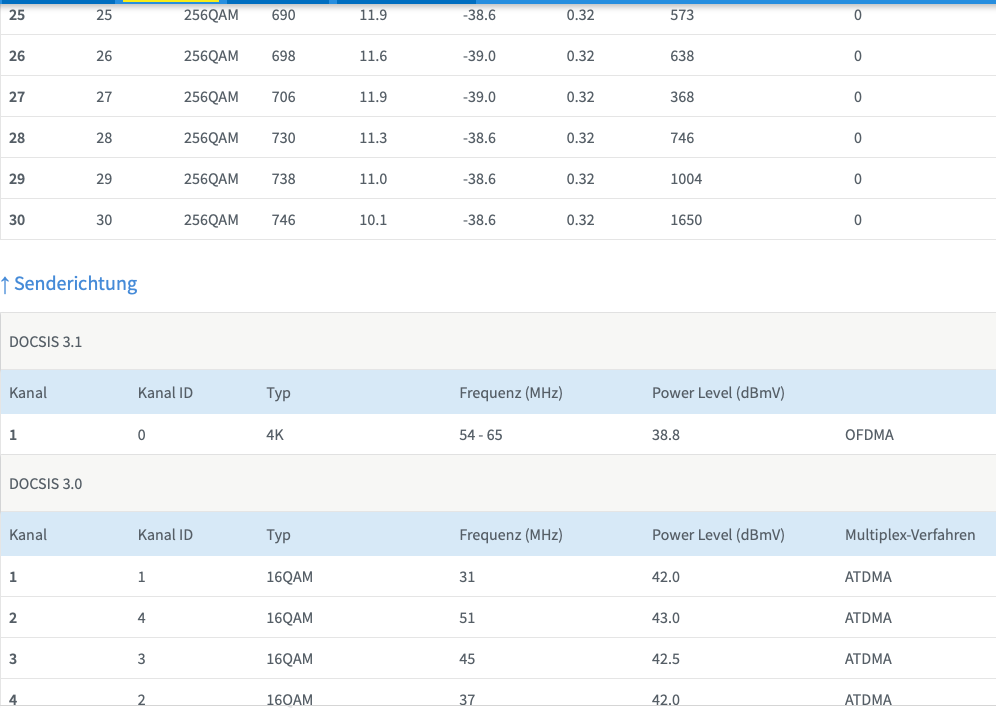Click the 638 value in channel 26 row

[682, 57]
